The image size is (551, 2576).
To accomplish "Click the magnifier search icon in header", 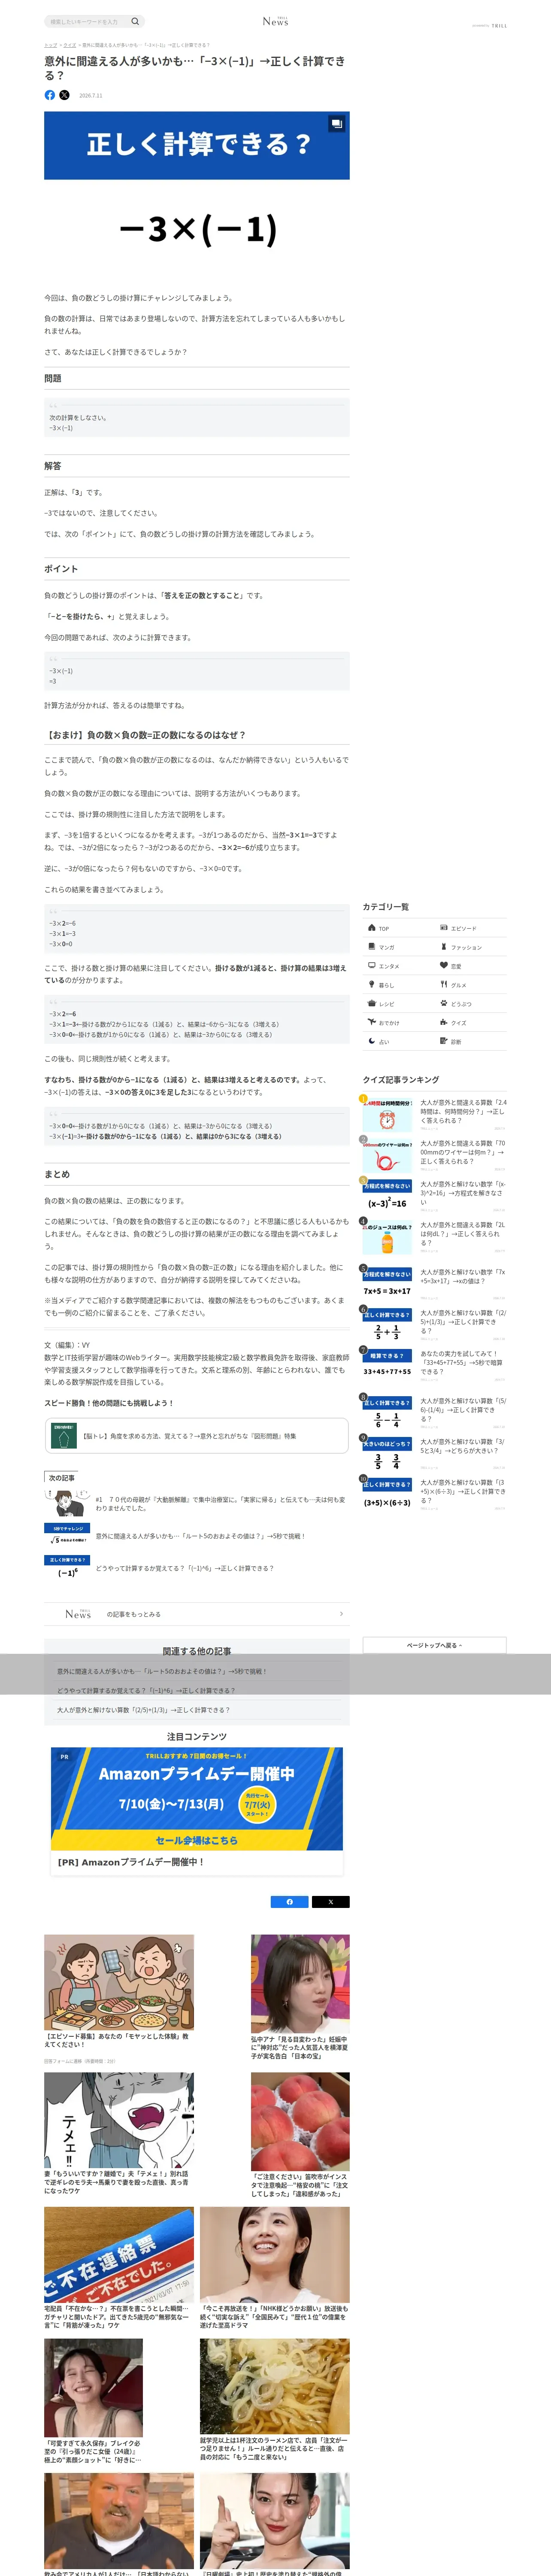I will [x=135, y=21].
